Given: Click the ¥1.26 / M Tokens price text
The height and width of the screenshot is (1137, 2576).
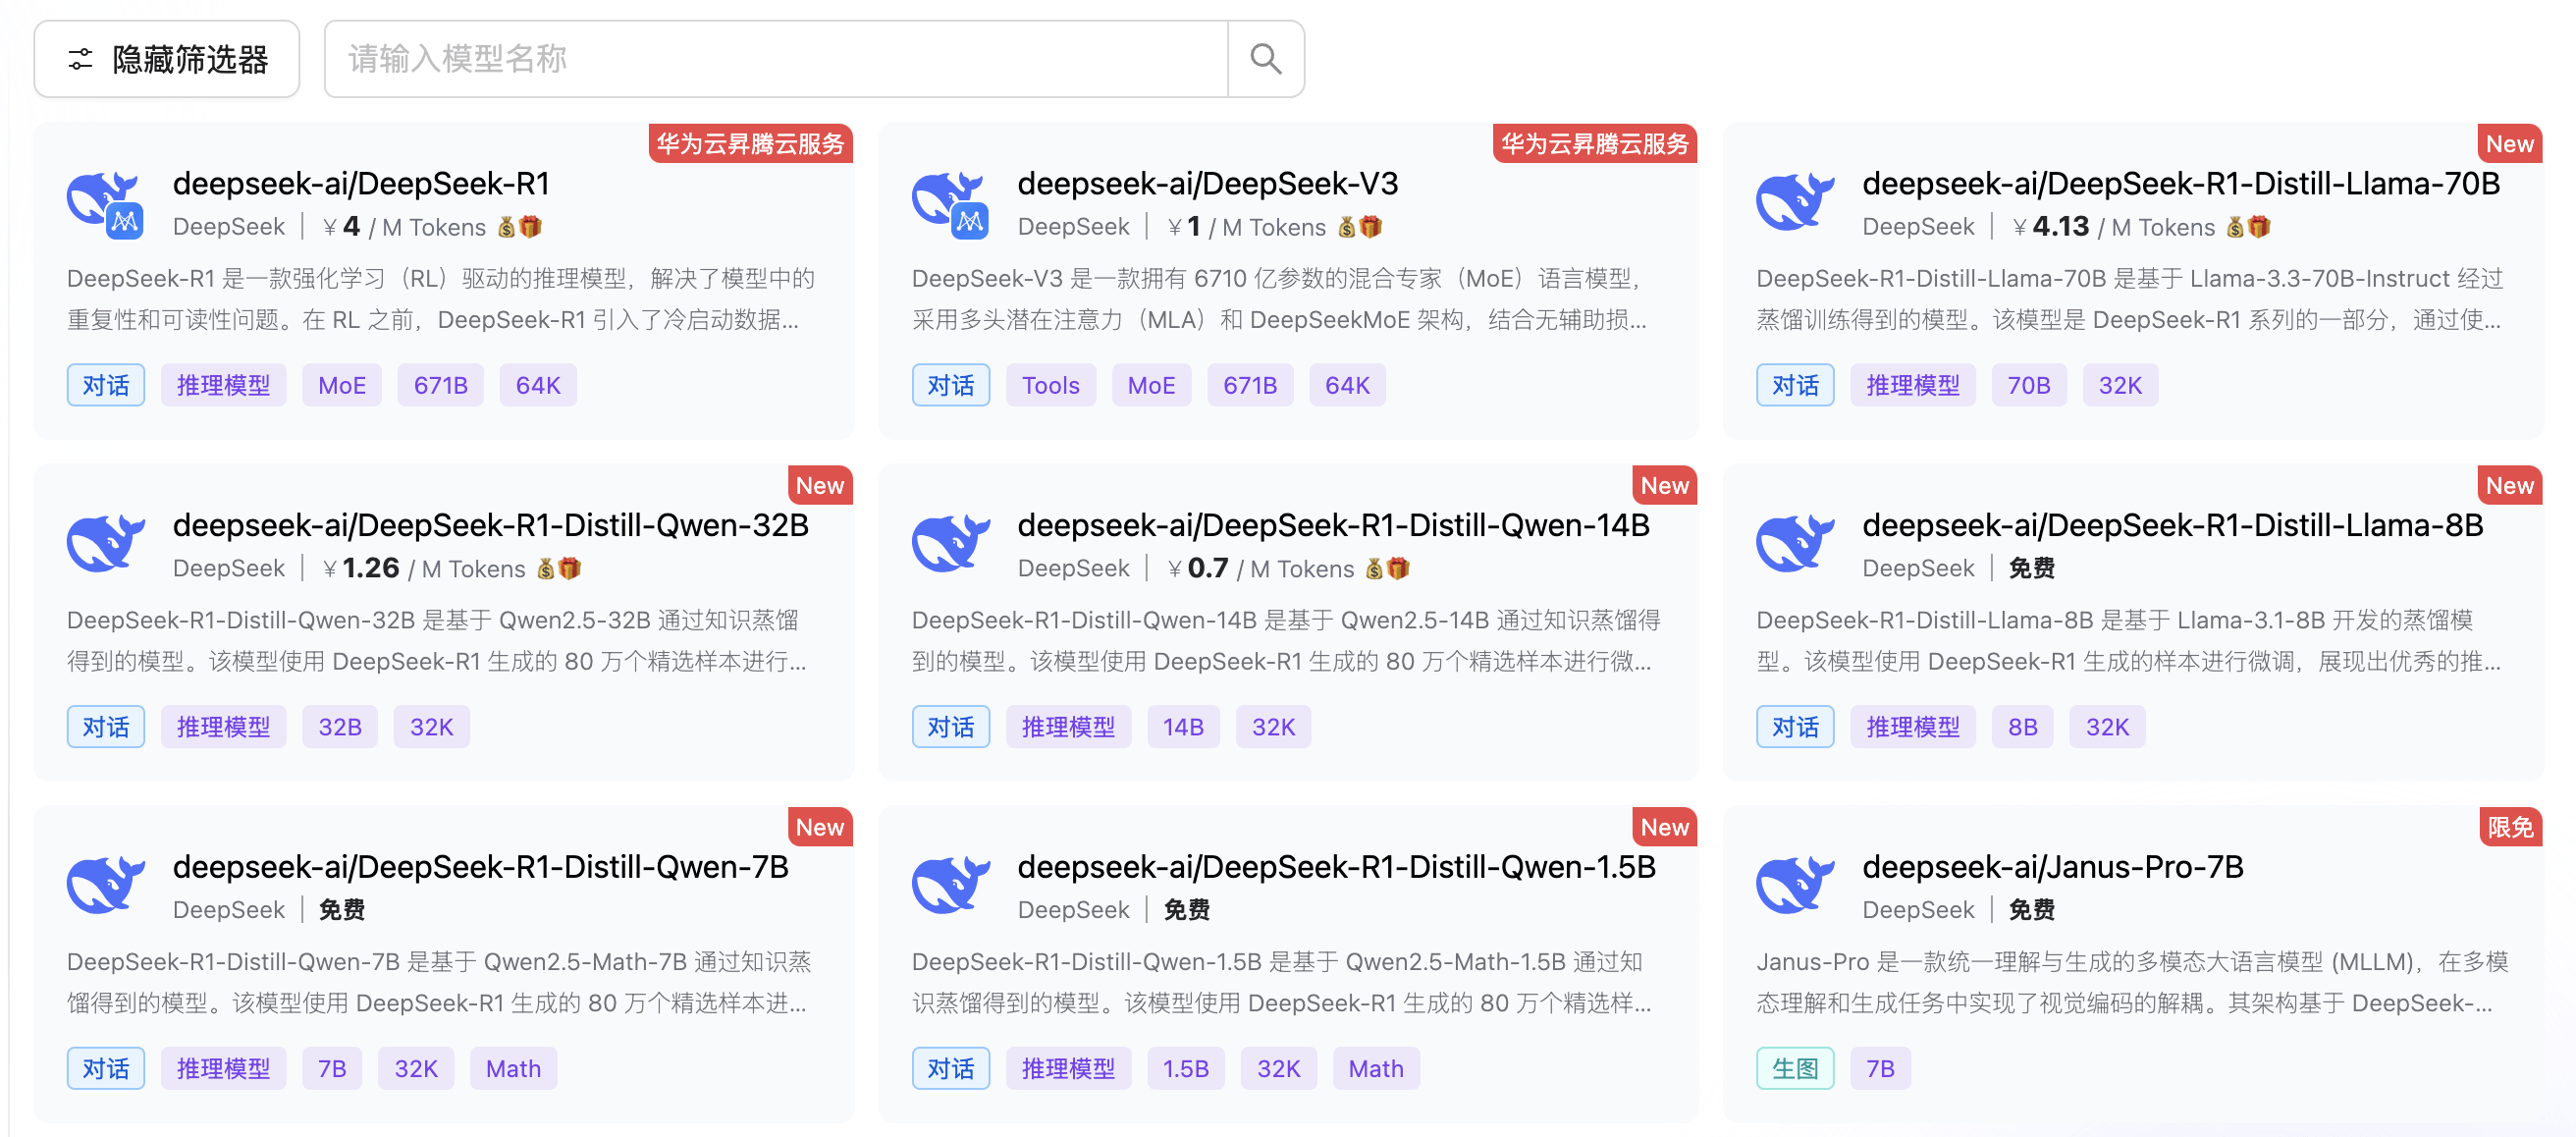Looking at the screenshot, I should tap(424, 568).
